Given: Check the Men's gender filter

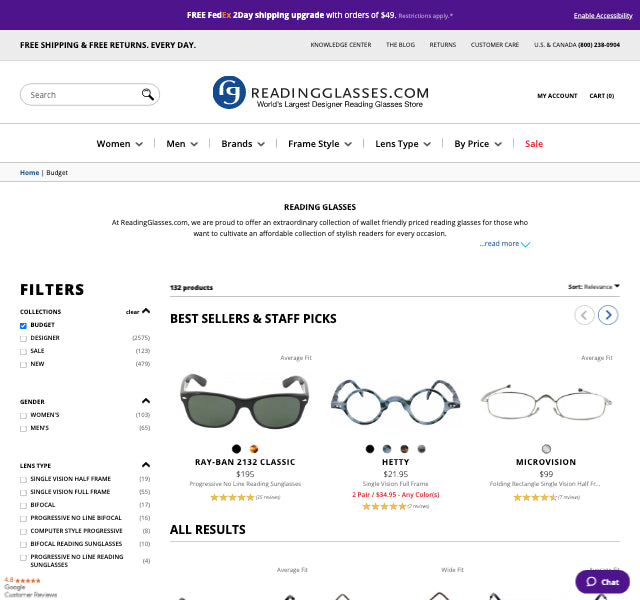Looking at the screenshot, I should pos(23,429).
